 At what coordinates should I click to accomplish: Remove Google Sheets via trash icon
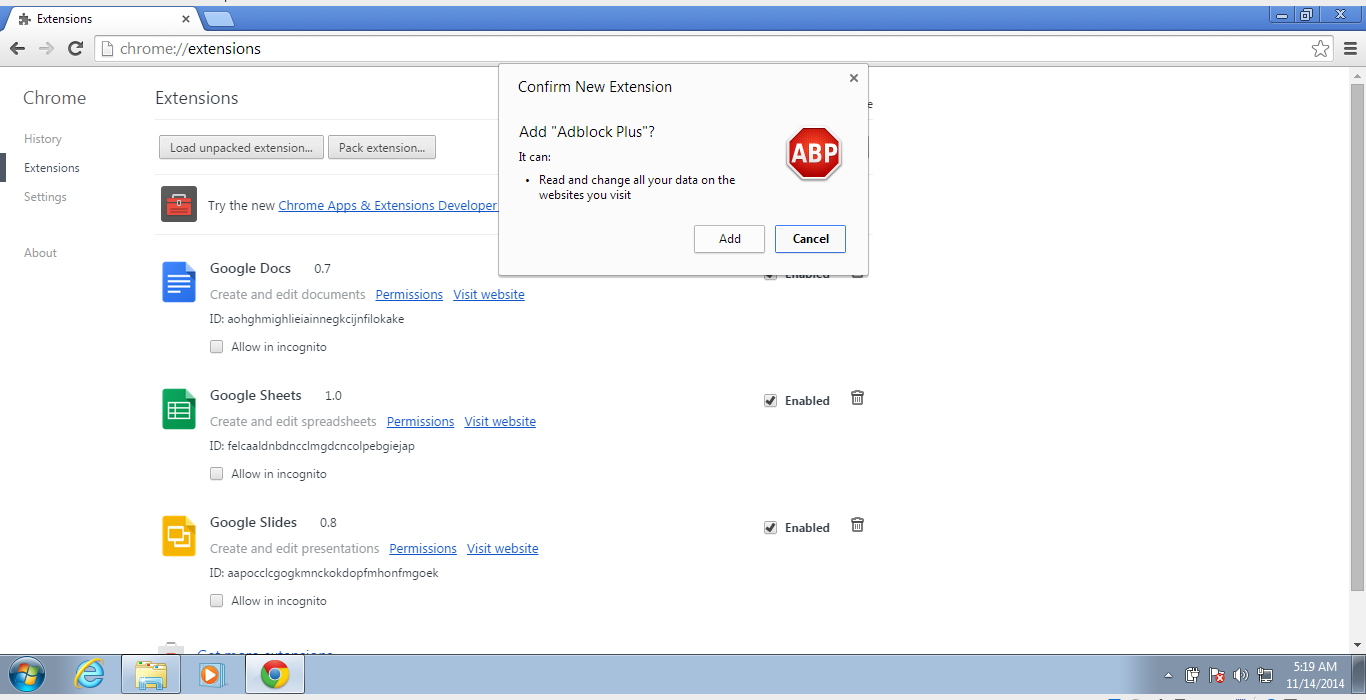(x=857, y=398)
